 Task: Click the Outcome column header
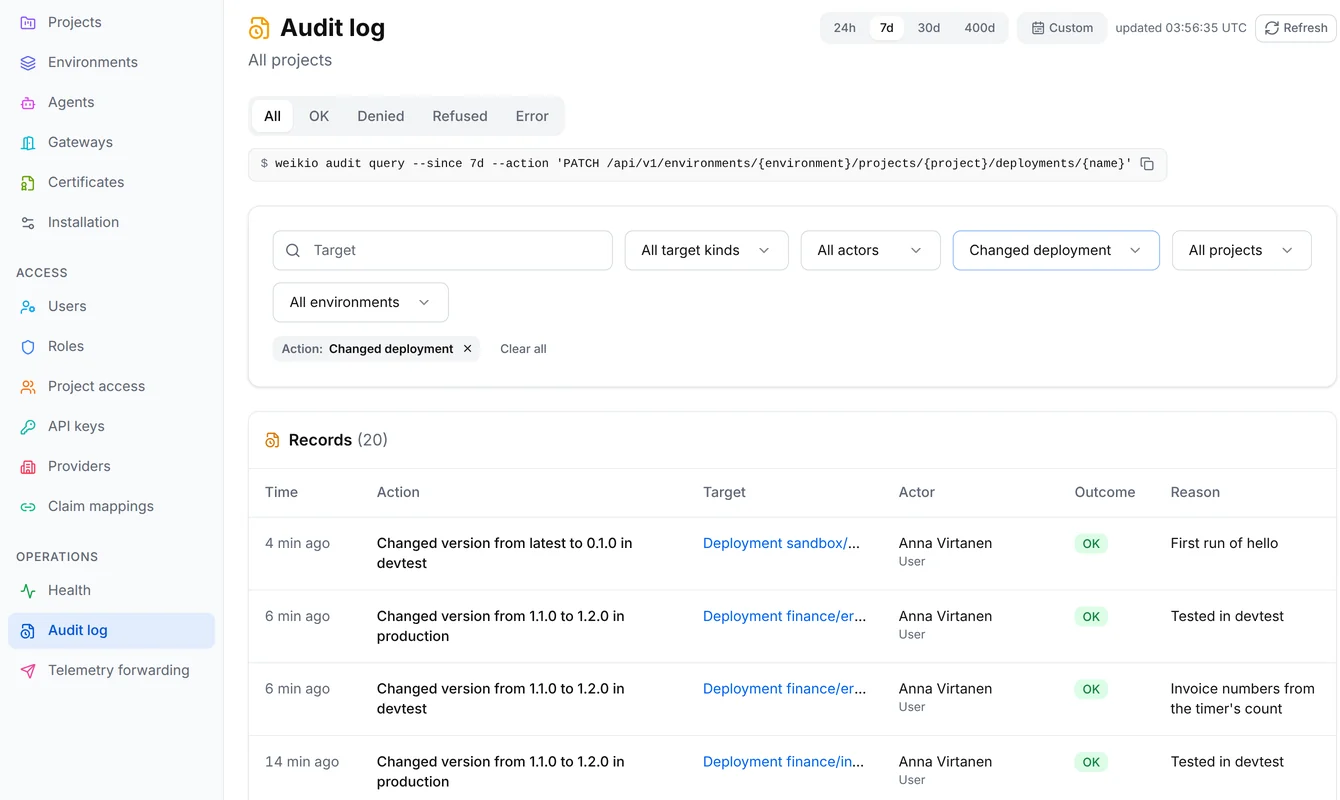tap(1105, 492)
